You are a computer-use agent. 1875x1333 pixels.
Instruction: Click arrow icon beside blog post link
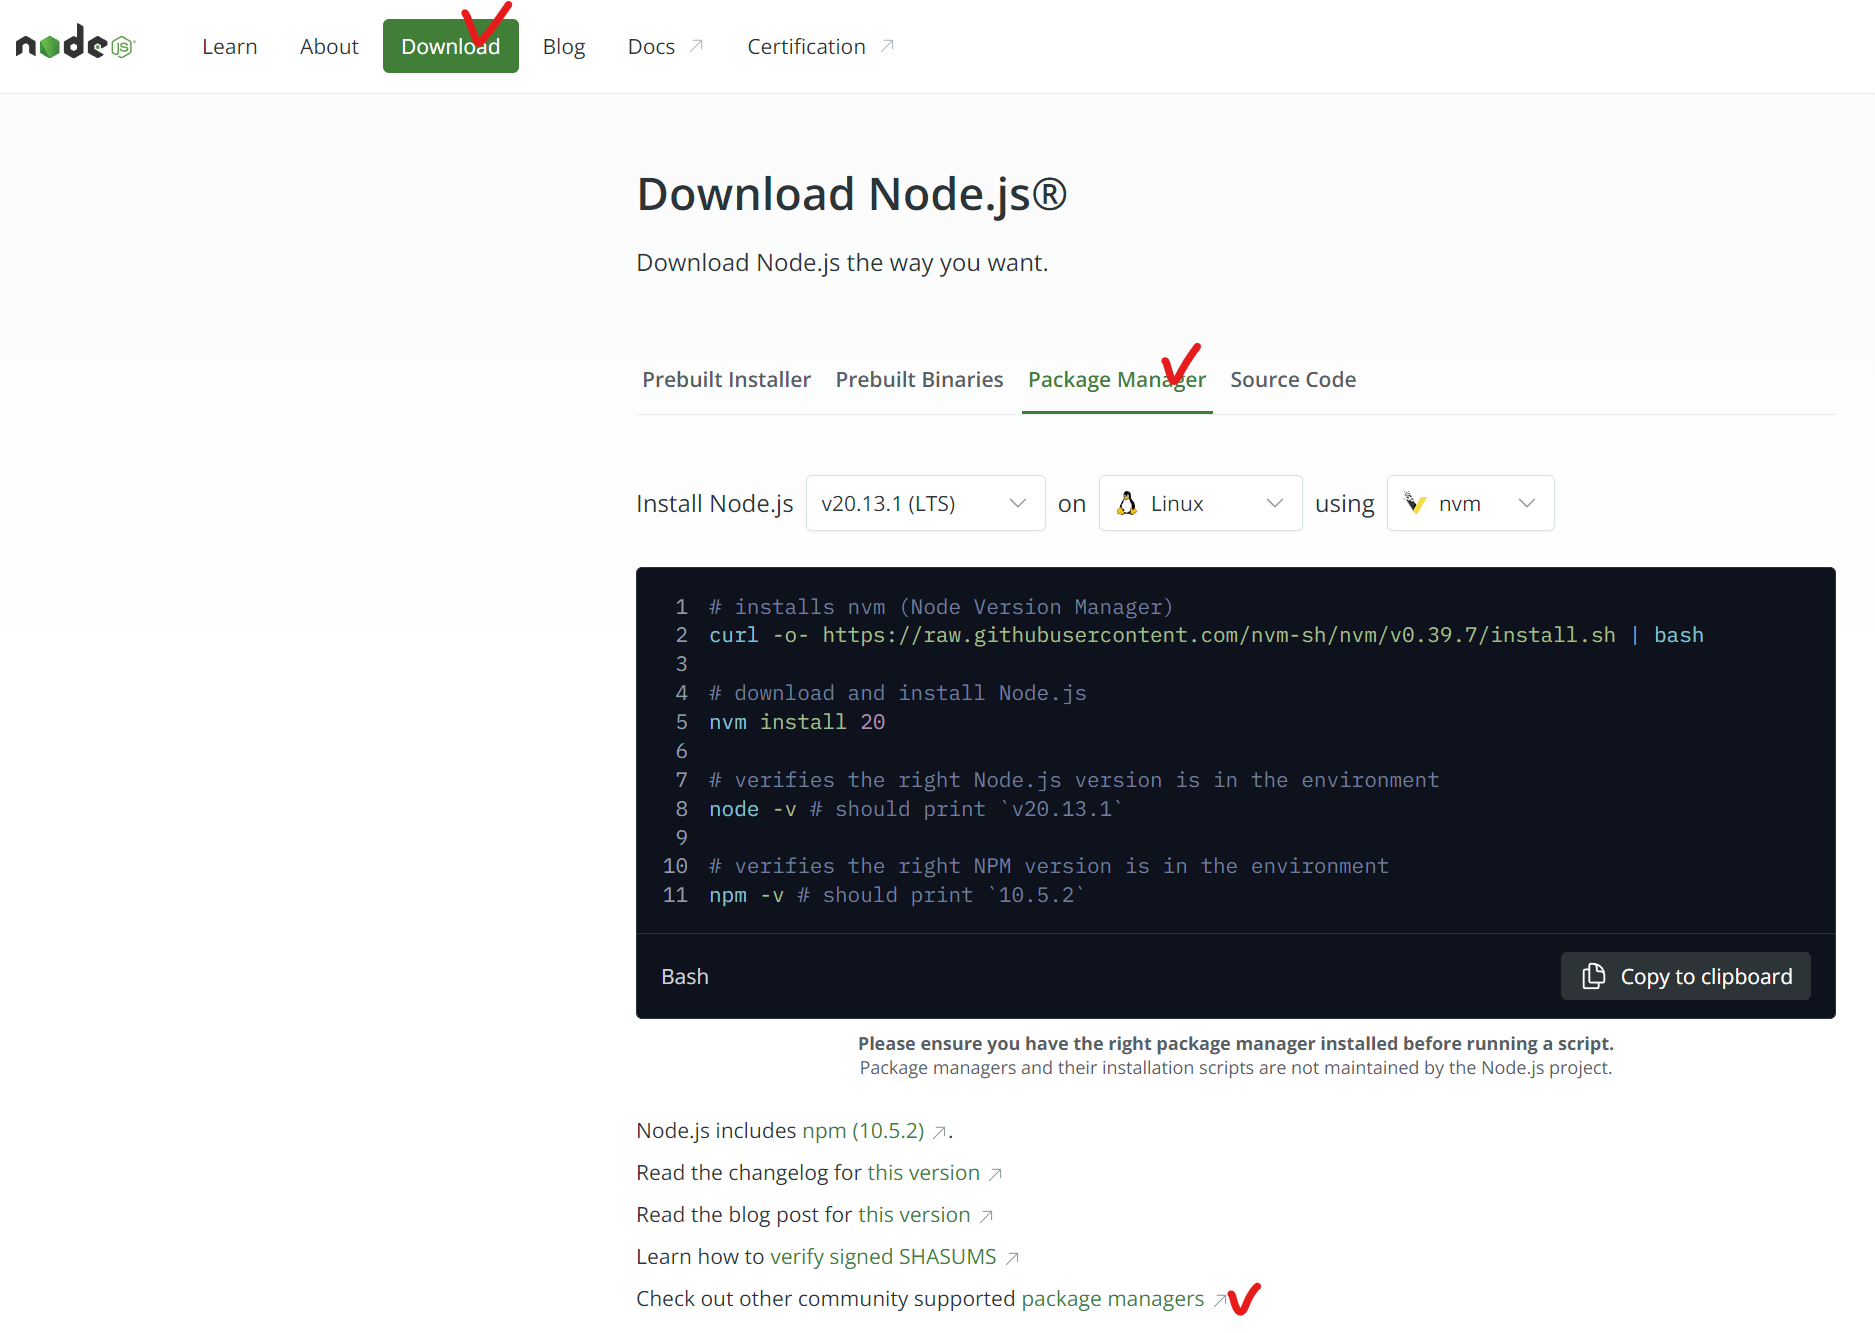pyautogui.click(x=986, y=1216)
